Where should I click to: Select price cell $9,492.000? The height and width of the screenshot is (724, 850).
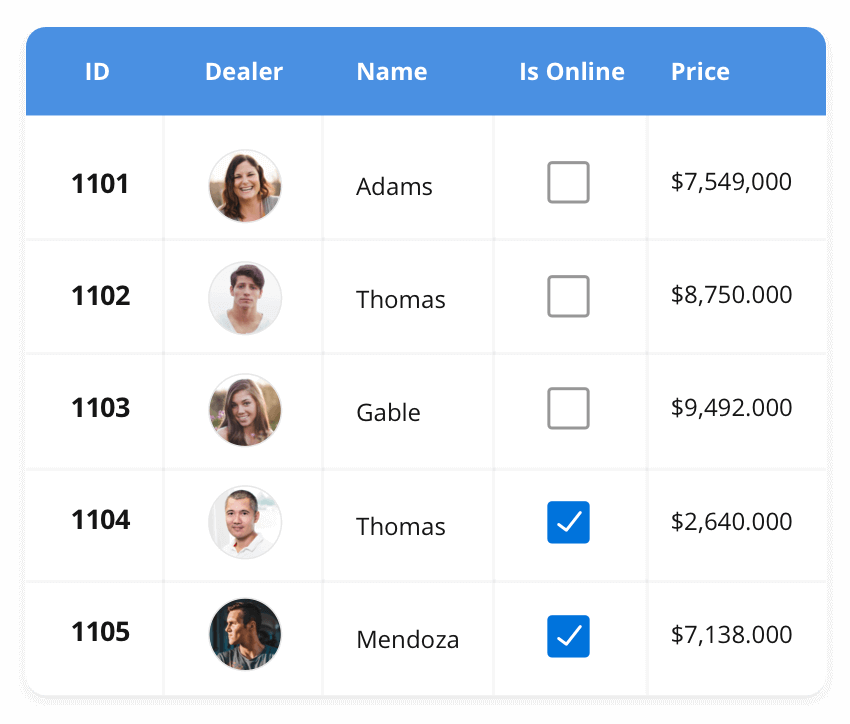pos(731,408)
